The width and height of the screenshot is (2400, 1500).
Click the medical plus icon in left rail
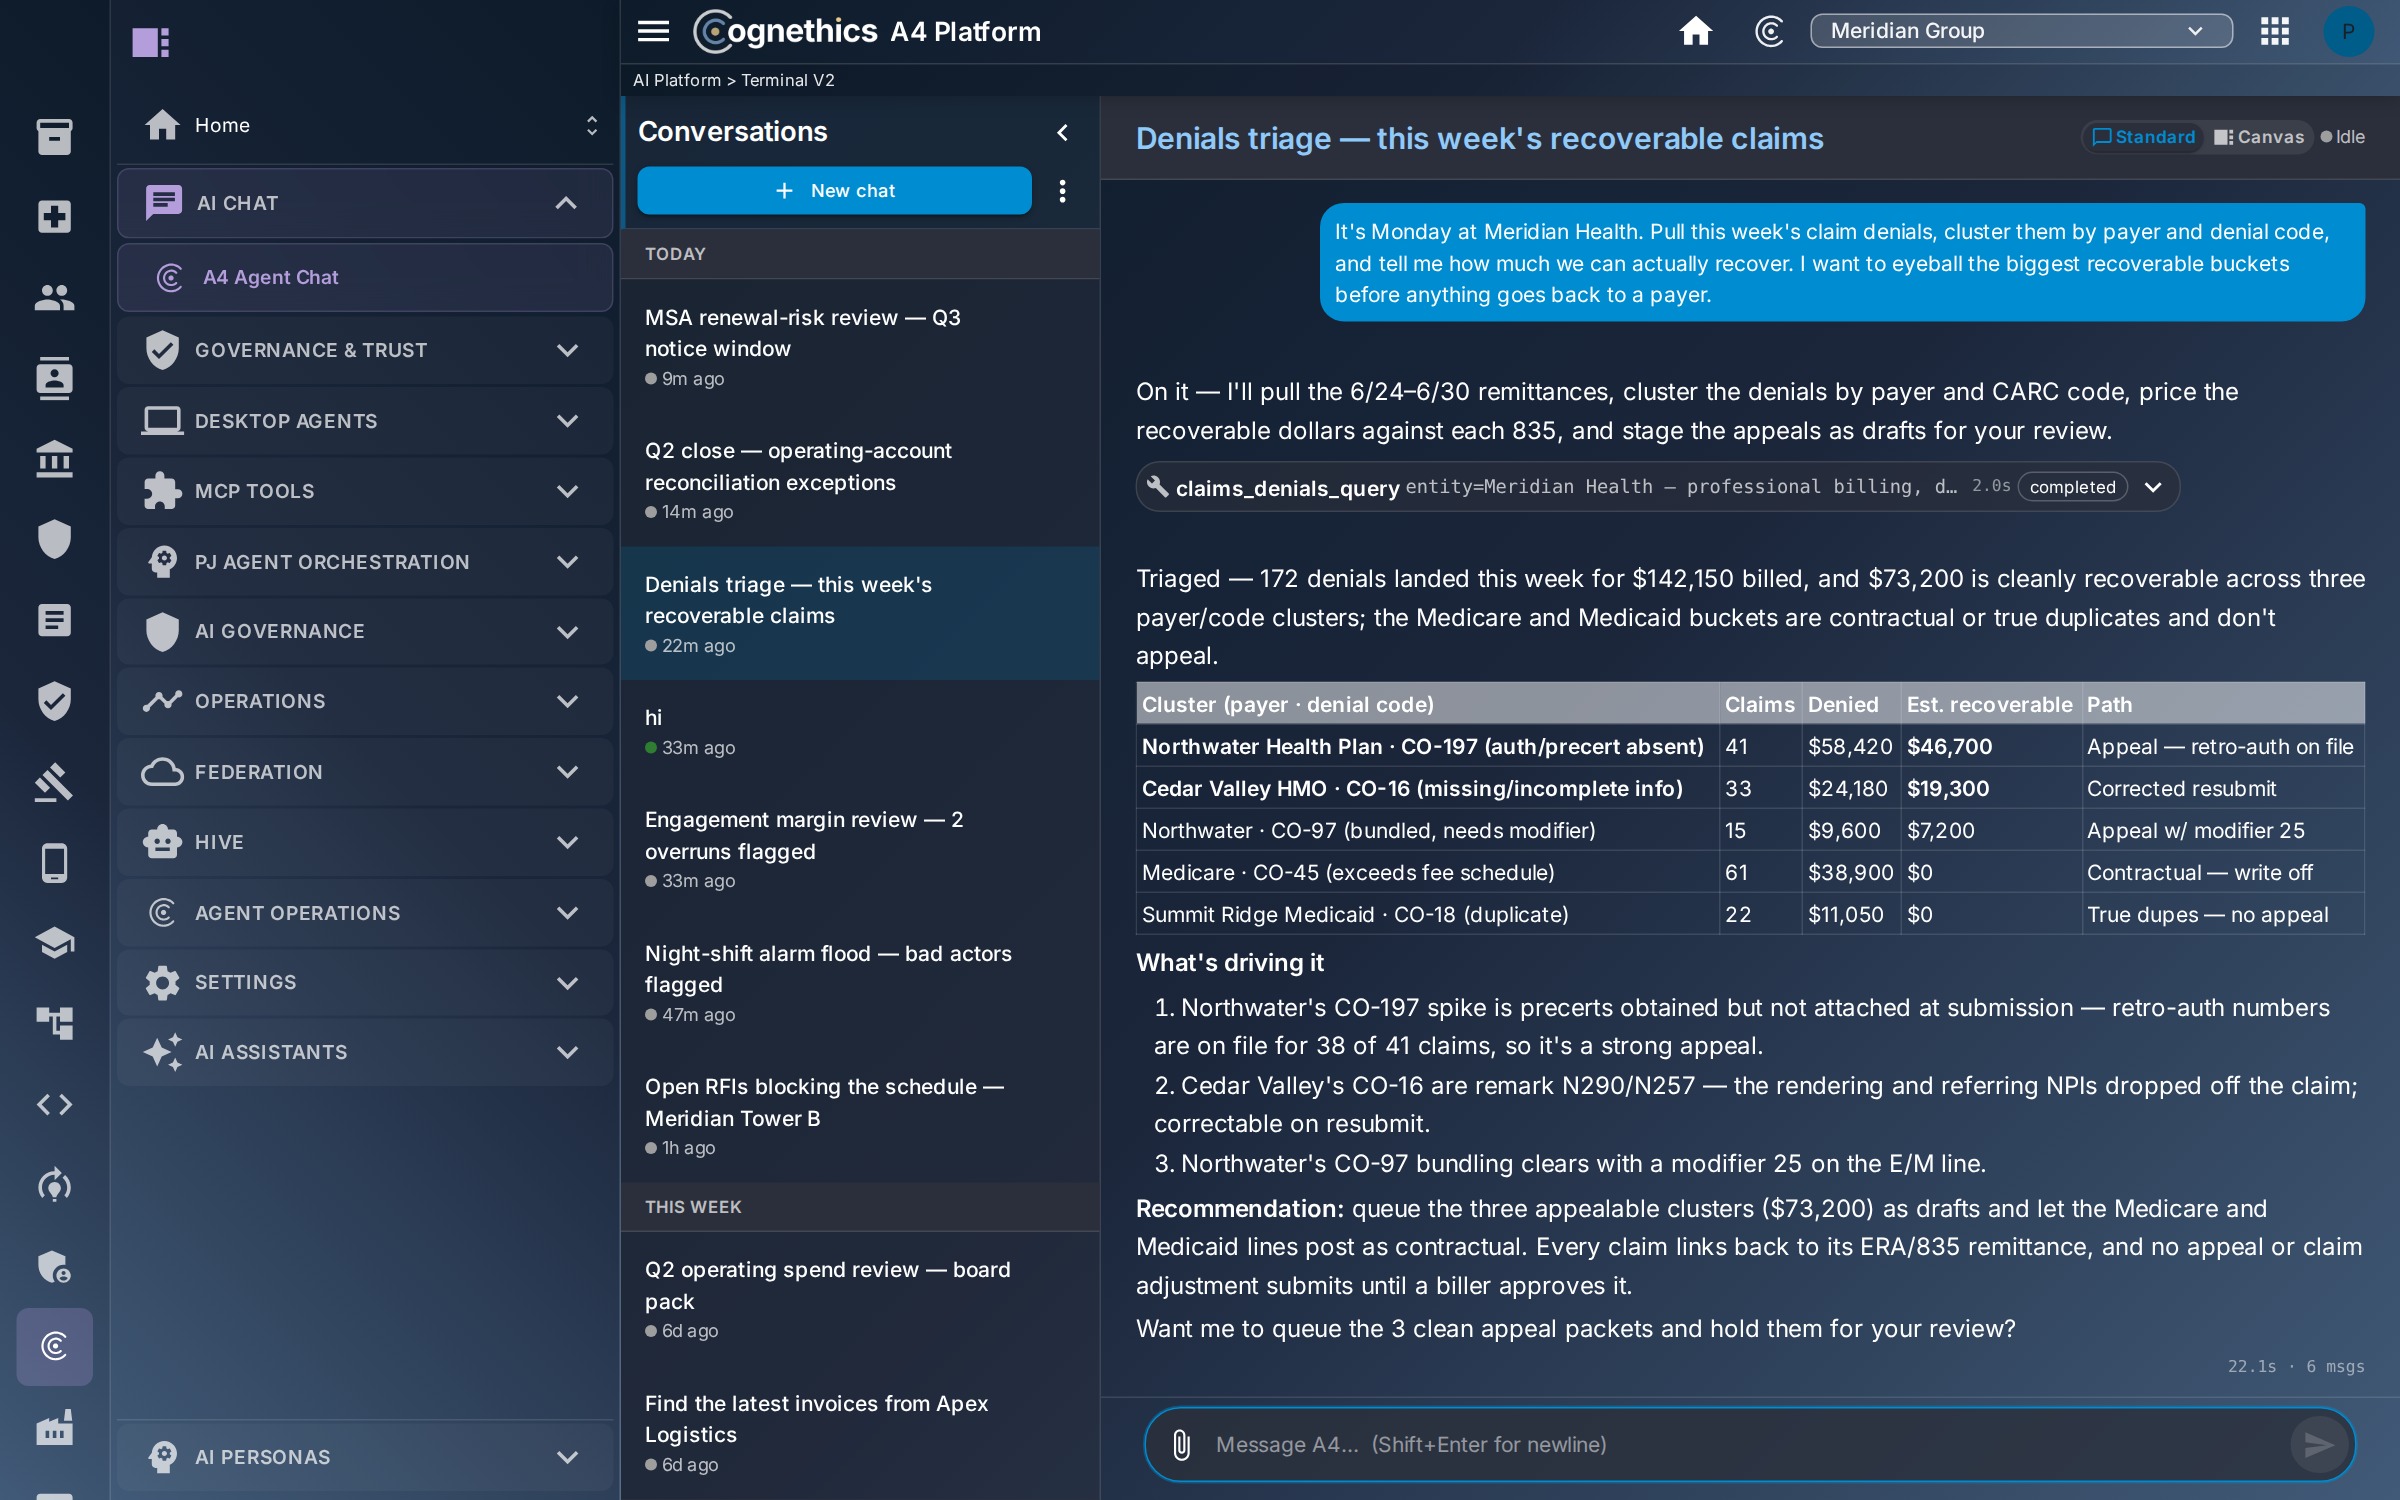(54, 216)
